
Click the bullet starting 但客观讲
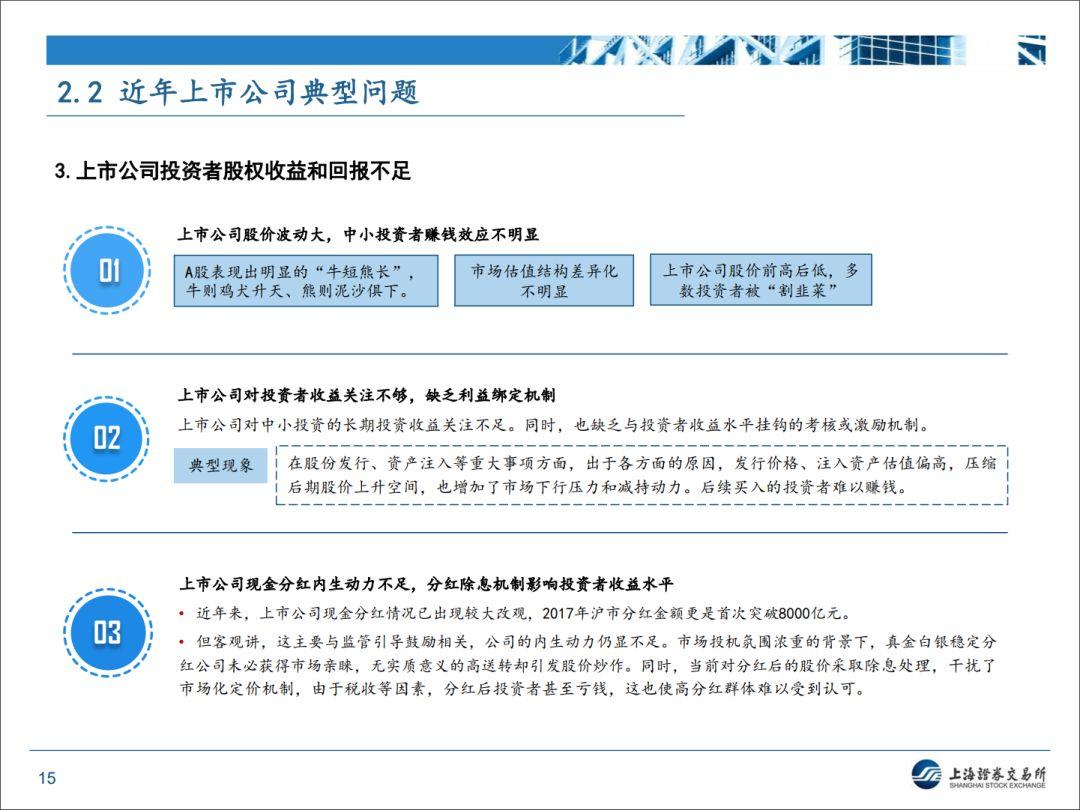click(588, 665)
